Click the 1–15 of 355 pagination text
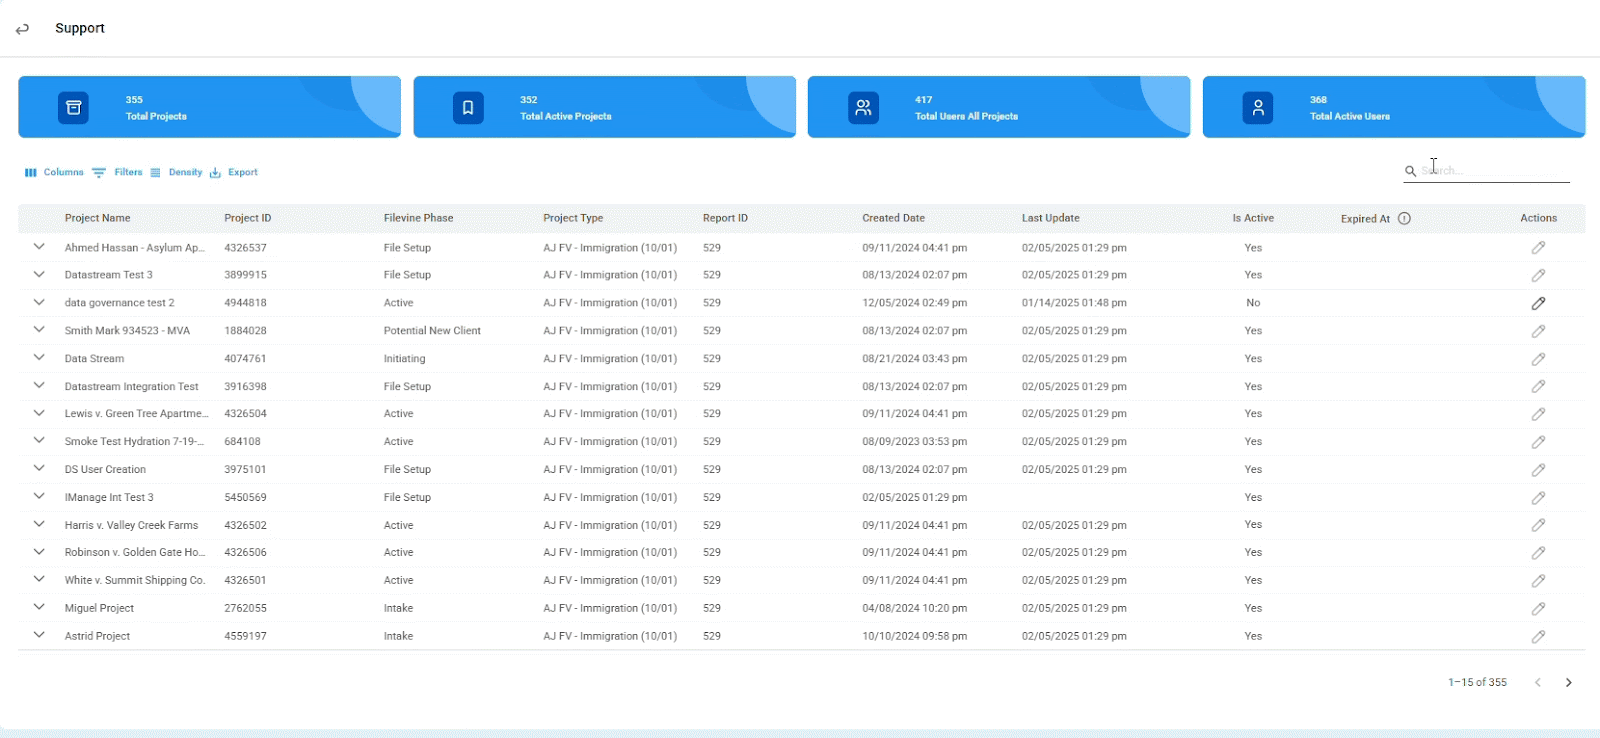The height and width of the screenshot is (738, 1600). 1477,683
